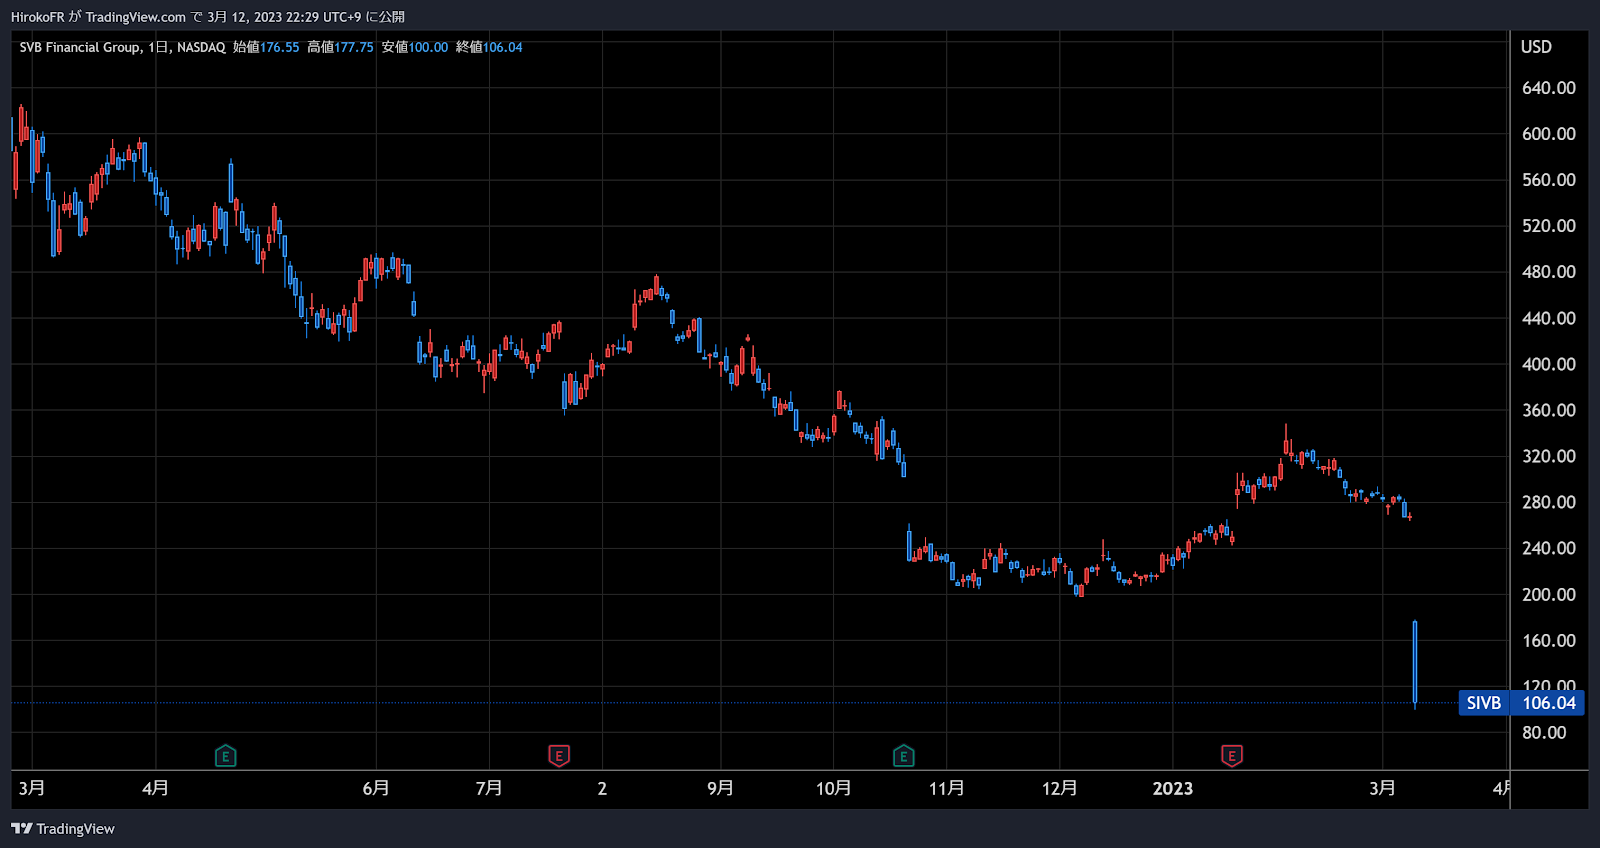Click the 11月 time axis label
1600x848 pixels.
point(946,788)
